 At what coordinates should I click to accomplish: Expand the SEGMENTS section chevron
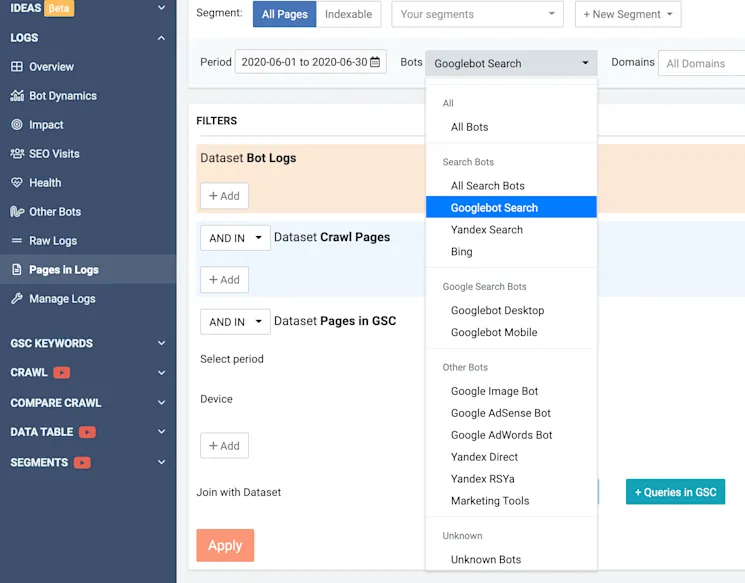[x=162, y=462]
